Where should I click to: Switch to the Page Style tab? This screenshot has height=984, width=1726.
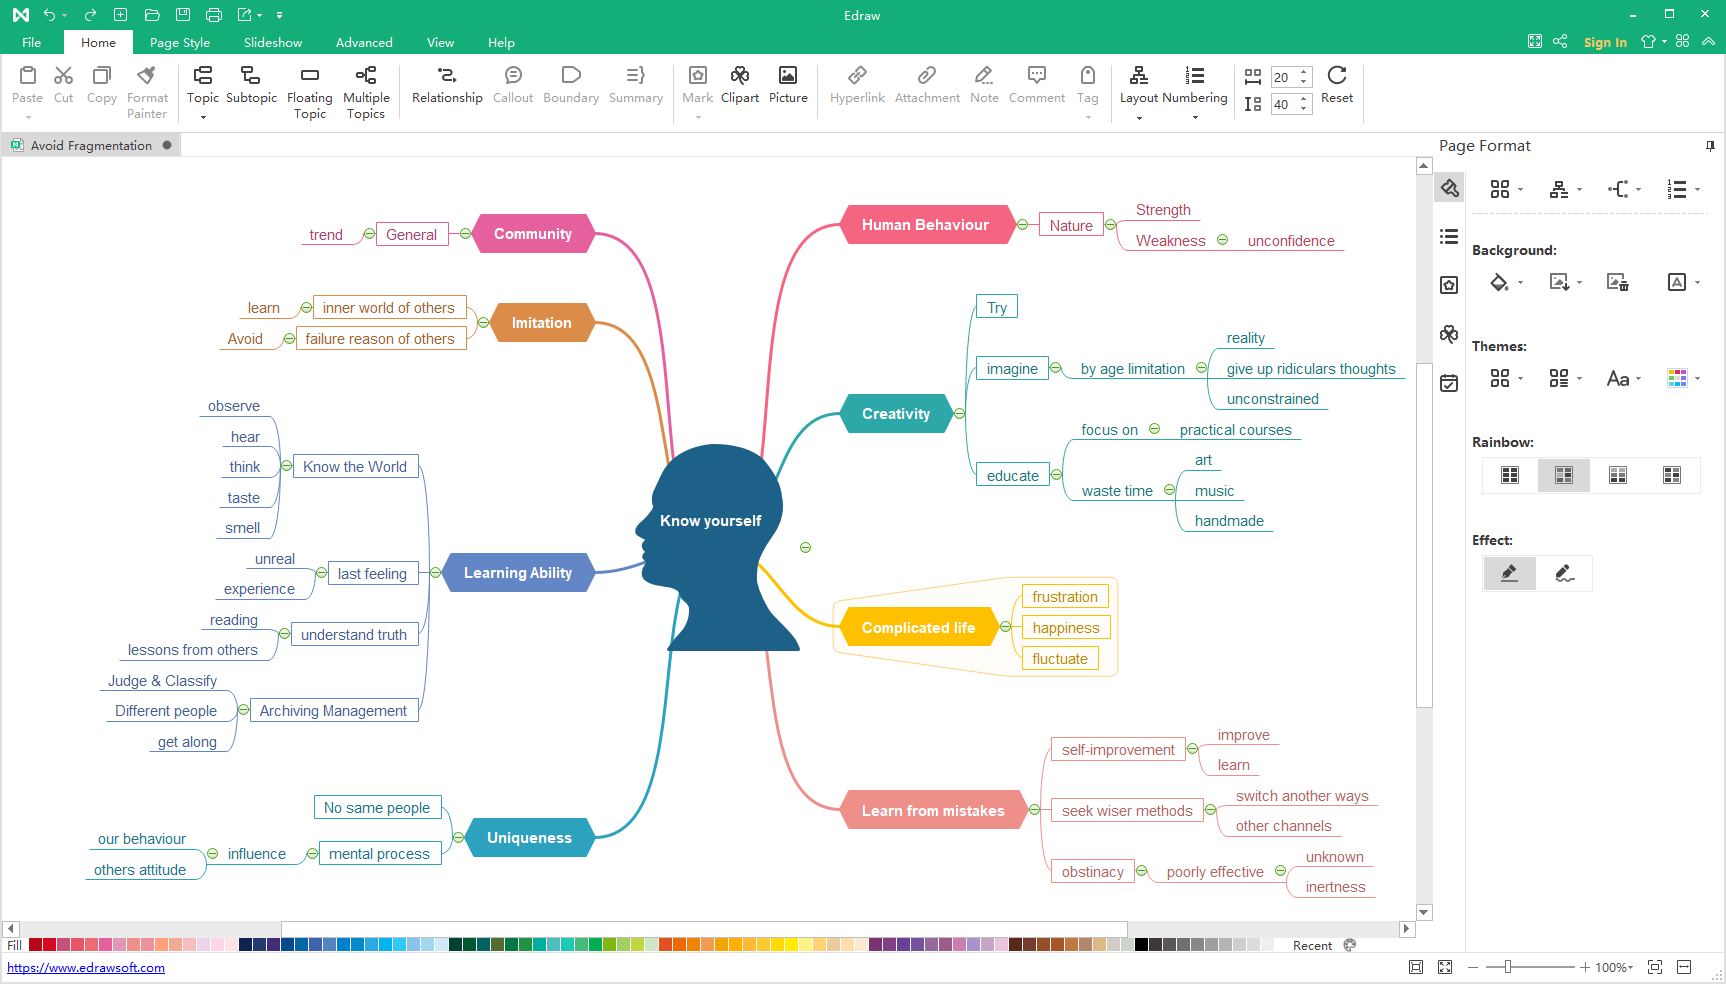point(180,43)
